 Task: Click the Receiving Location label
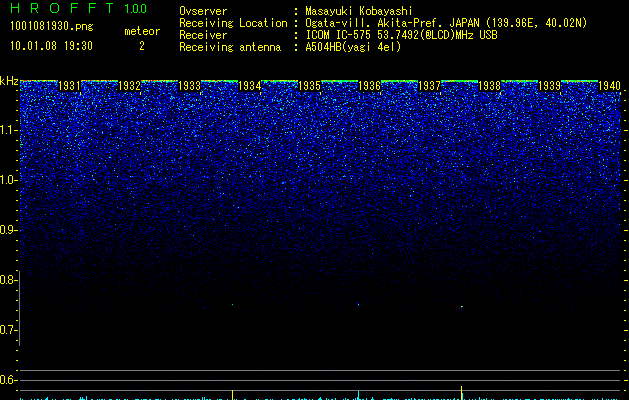pyautogui.click(x=233, y=23)
